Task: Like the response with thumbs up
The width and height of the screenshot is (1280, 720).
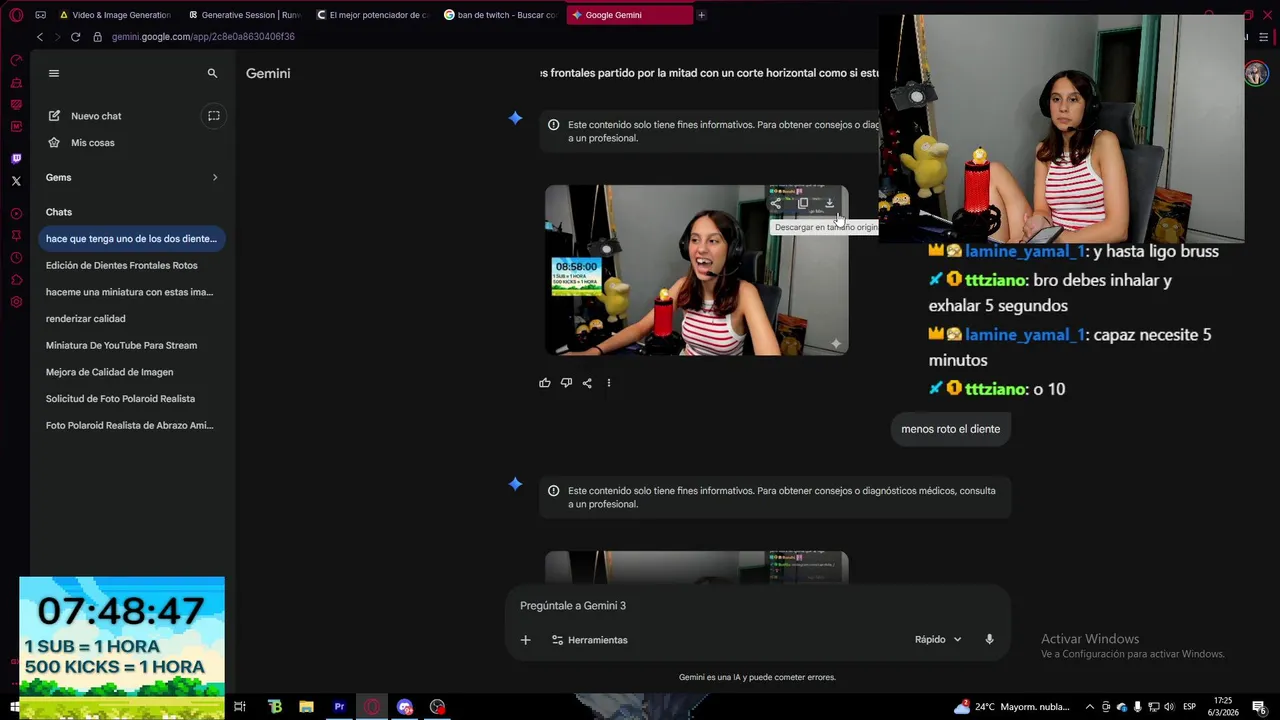Action: 545,383
